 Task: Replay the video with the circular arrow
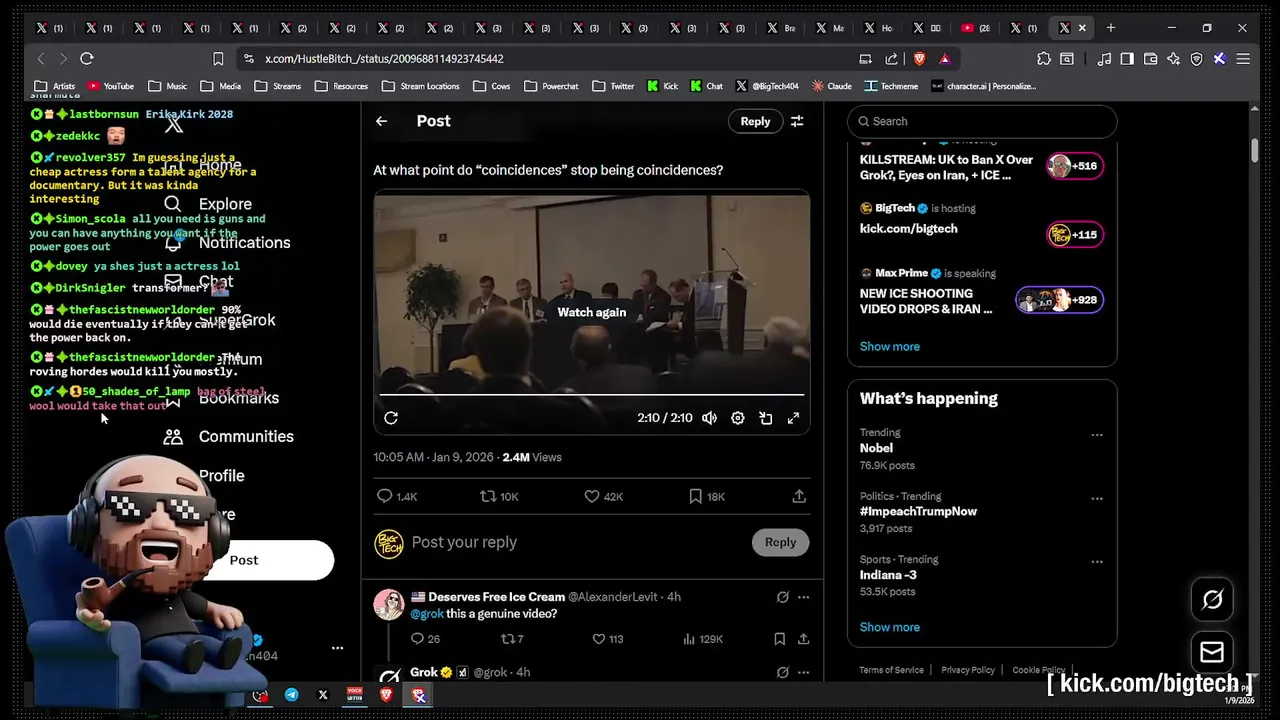(391, 418)
